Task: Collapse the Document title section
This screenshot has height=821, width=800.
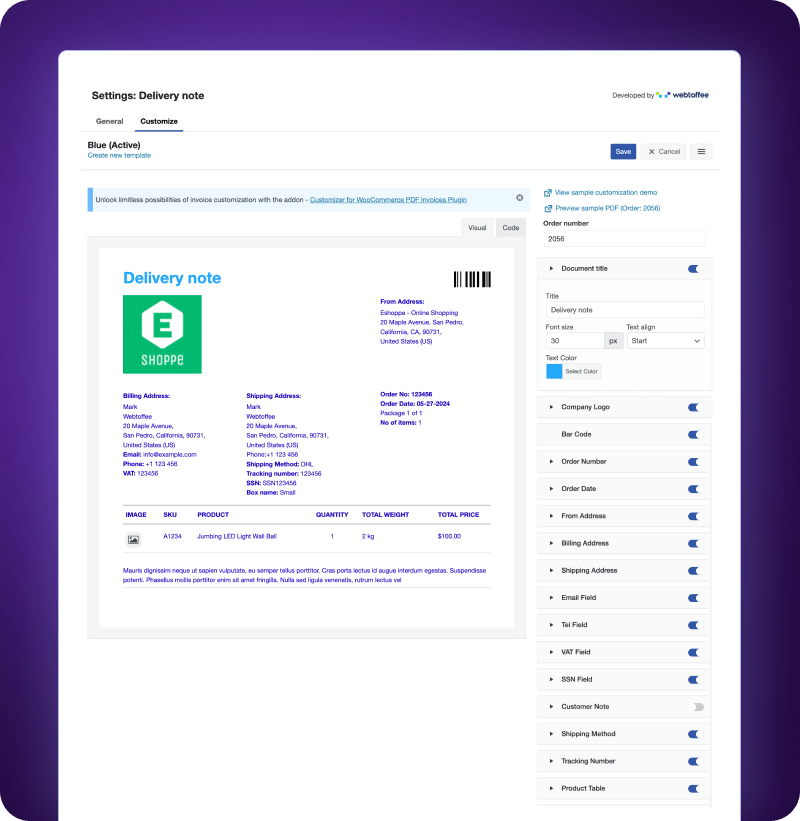Action: (x=551, y=269)
